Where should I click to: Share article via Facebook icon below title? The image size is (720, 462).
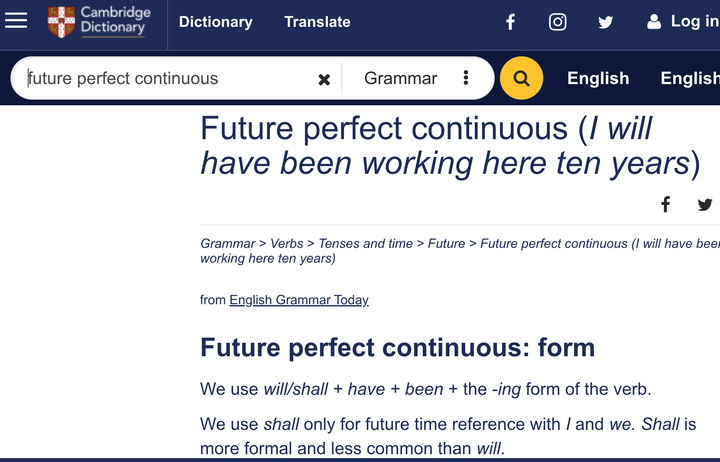(x=665, y=204)
